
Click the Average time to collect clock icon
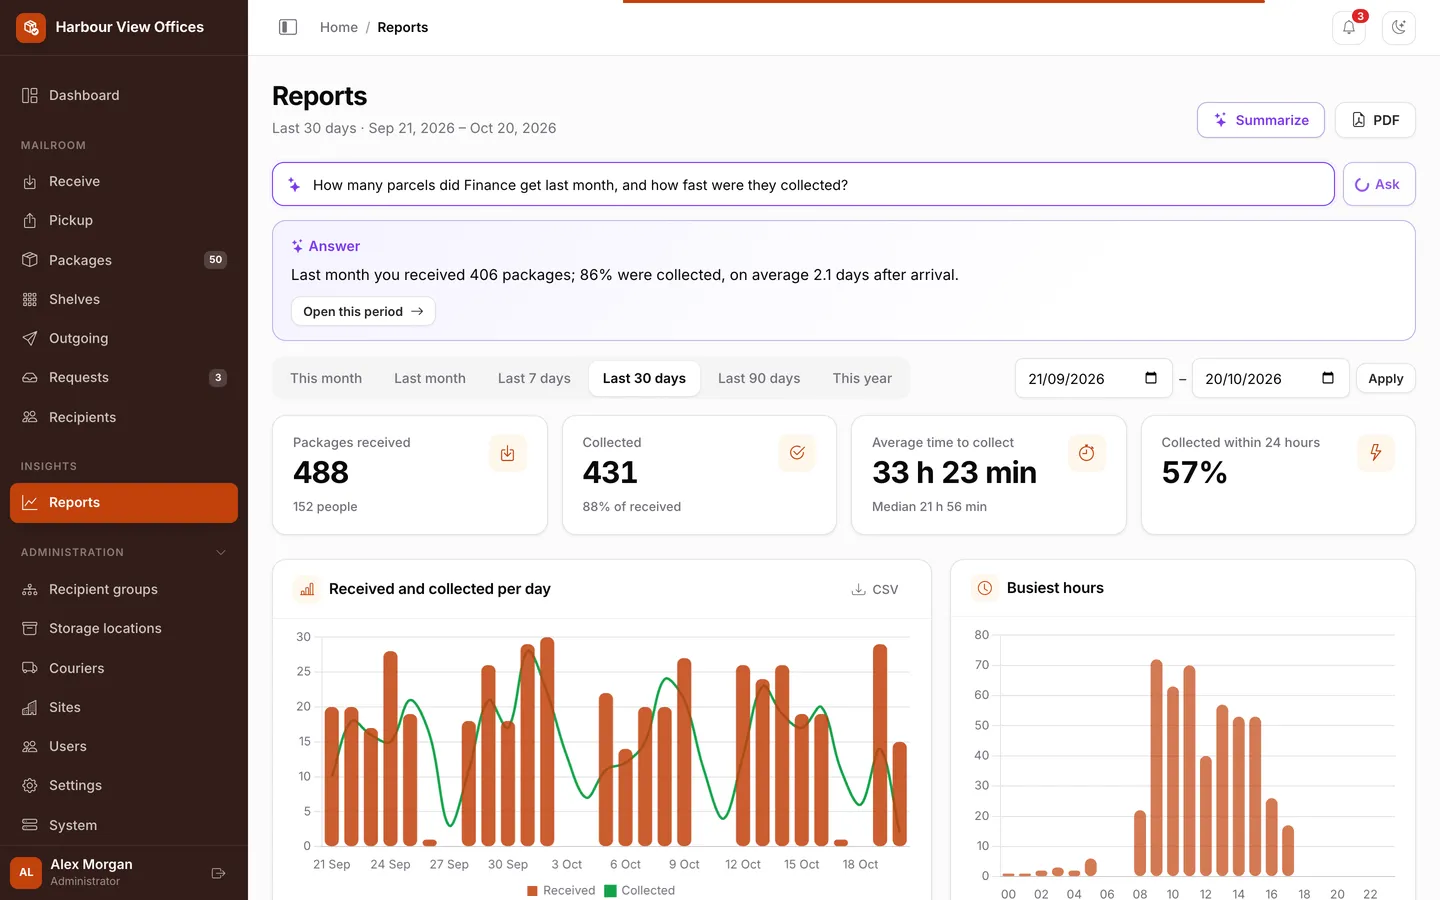(x=1087, y=453)
